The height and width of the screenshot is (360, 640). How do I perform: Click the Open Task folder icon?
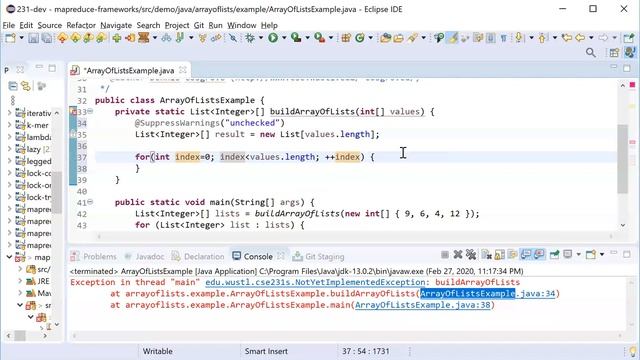coord(398,38)
